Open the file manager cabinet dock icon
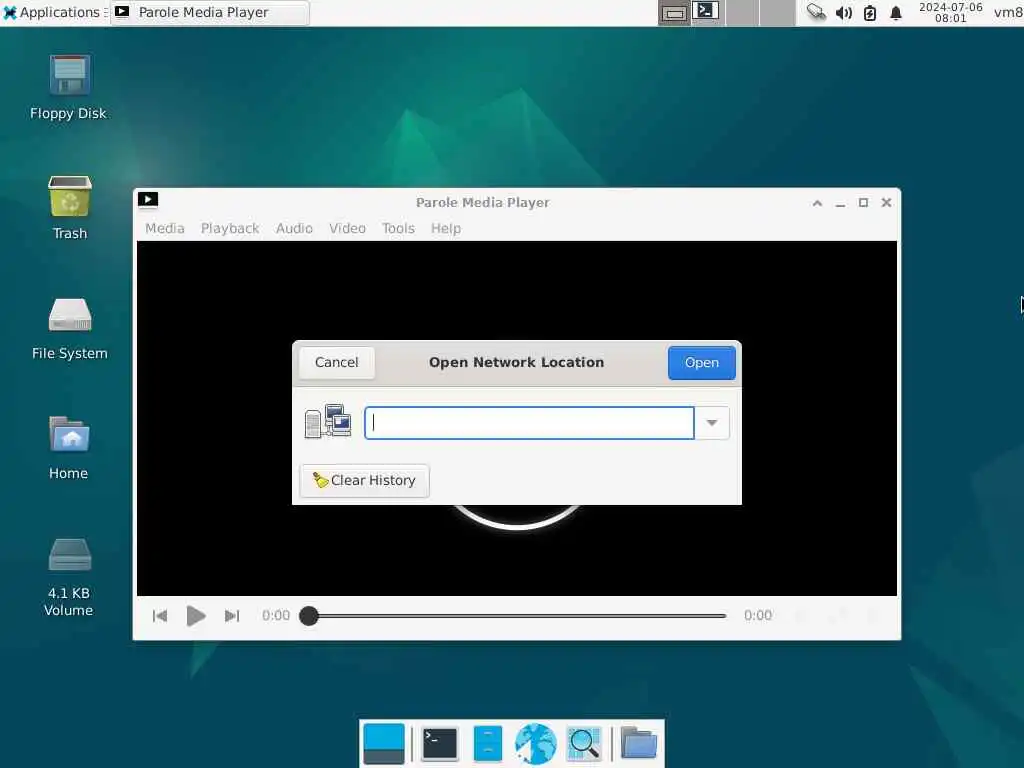The height and width of the screenshot is (768, 1024). (x=488, y=744)
